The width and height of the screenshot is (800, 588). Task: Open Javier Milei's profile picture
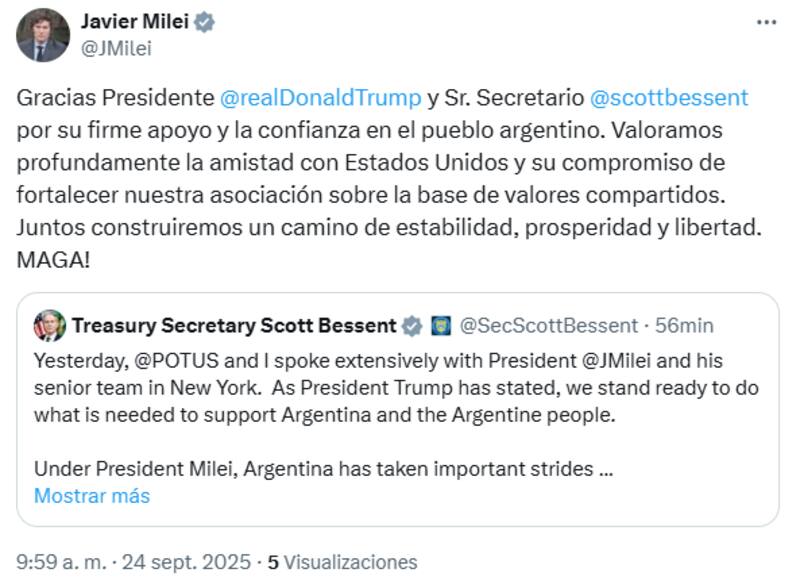tap(43, 35)
